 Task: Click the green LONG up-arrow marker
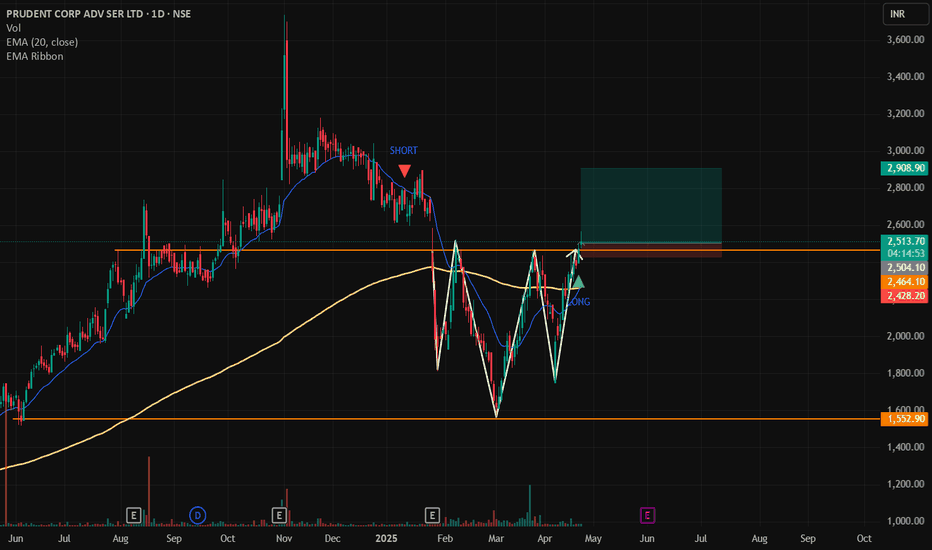tap(578, 282)
